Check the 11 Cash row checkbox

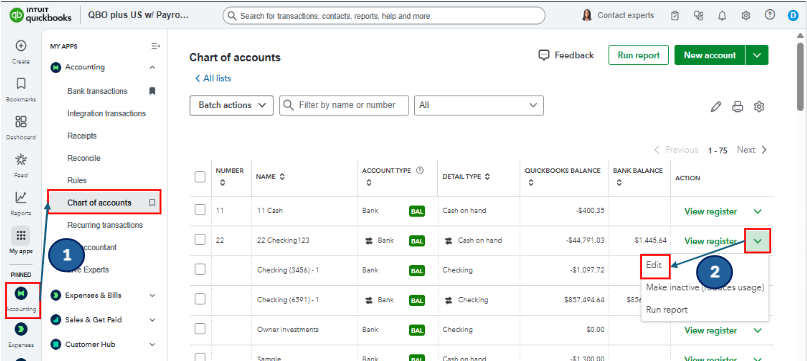point(200,210)
